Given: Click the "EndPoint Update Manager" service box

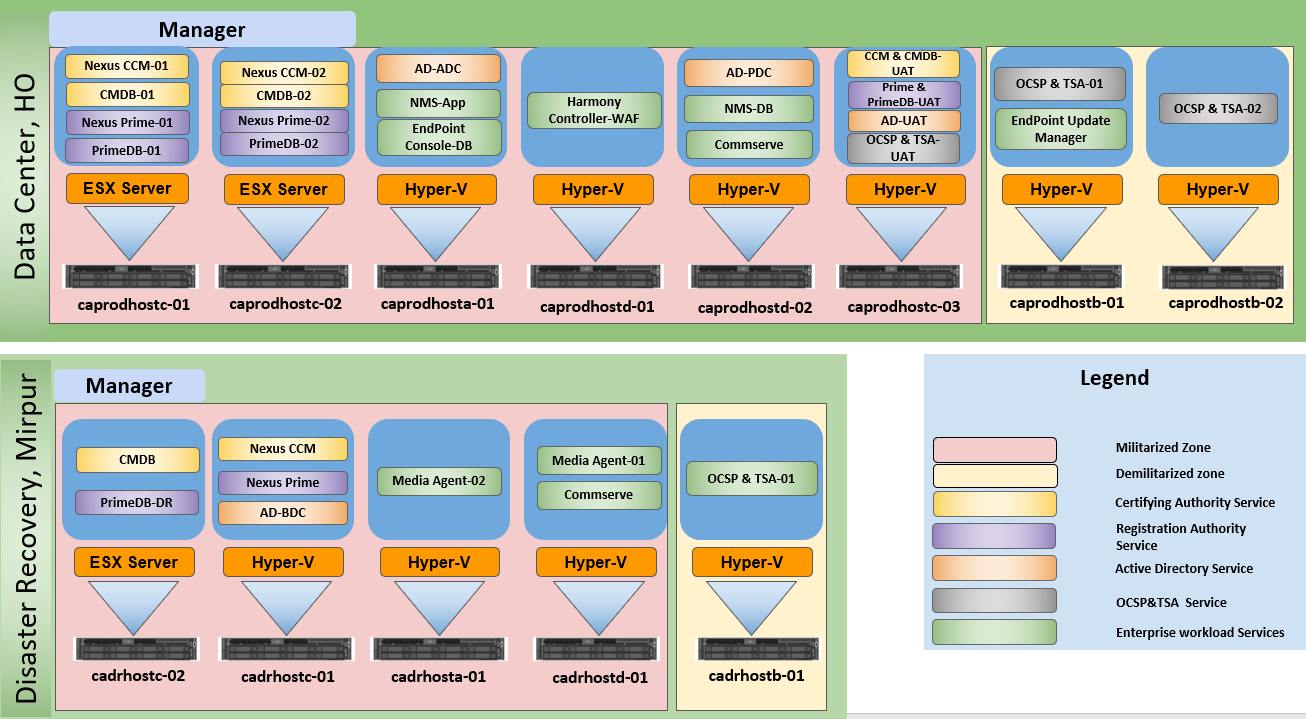Looking at the screenshot, I should (1060, 129).
